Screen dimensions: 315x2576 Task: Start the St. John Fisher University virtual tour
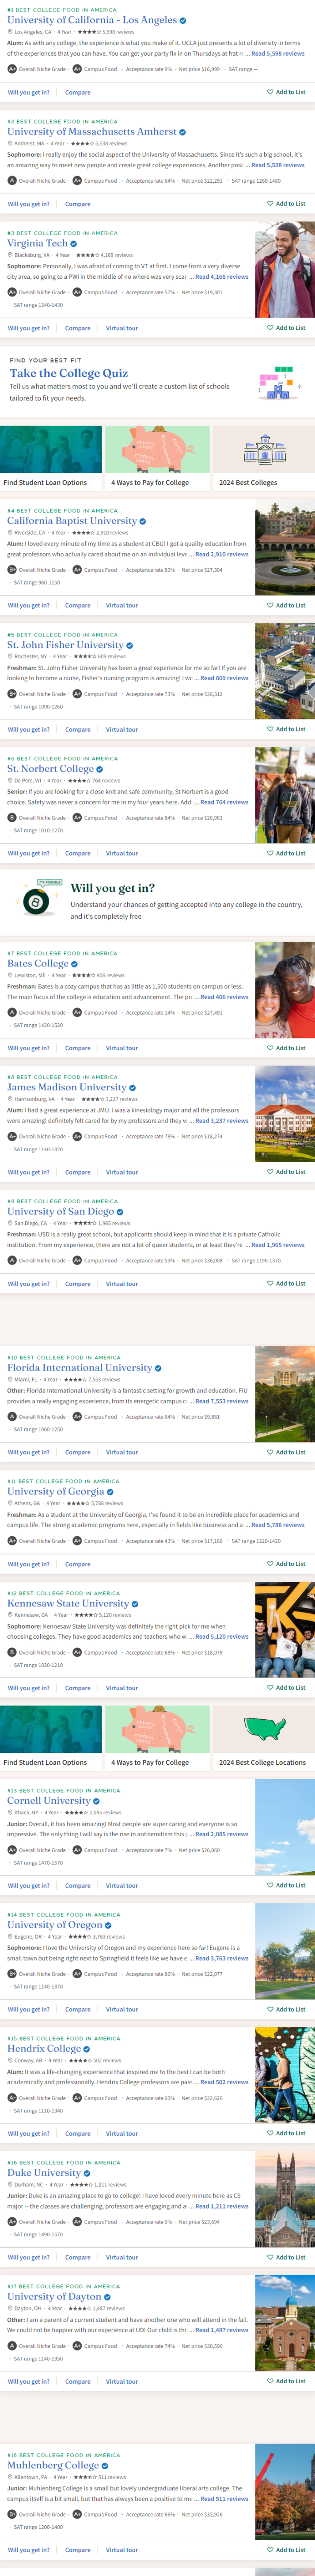click(x=122, y=729)
